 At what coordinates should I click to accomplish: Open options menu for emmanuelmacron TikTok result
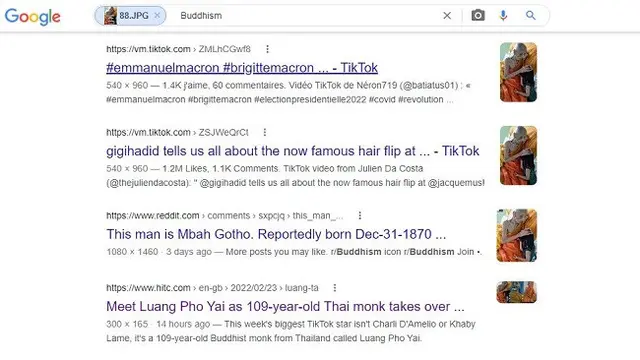click(267, 49)
